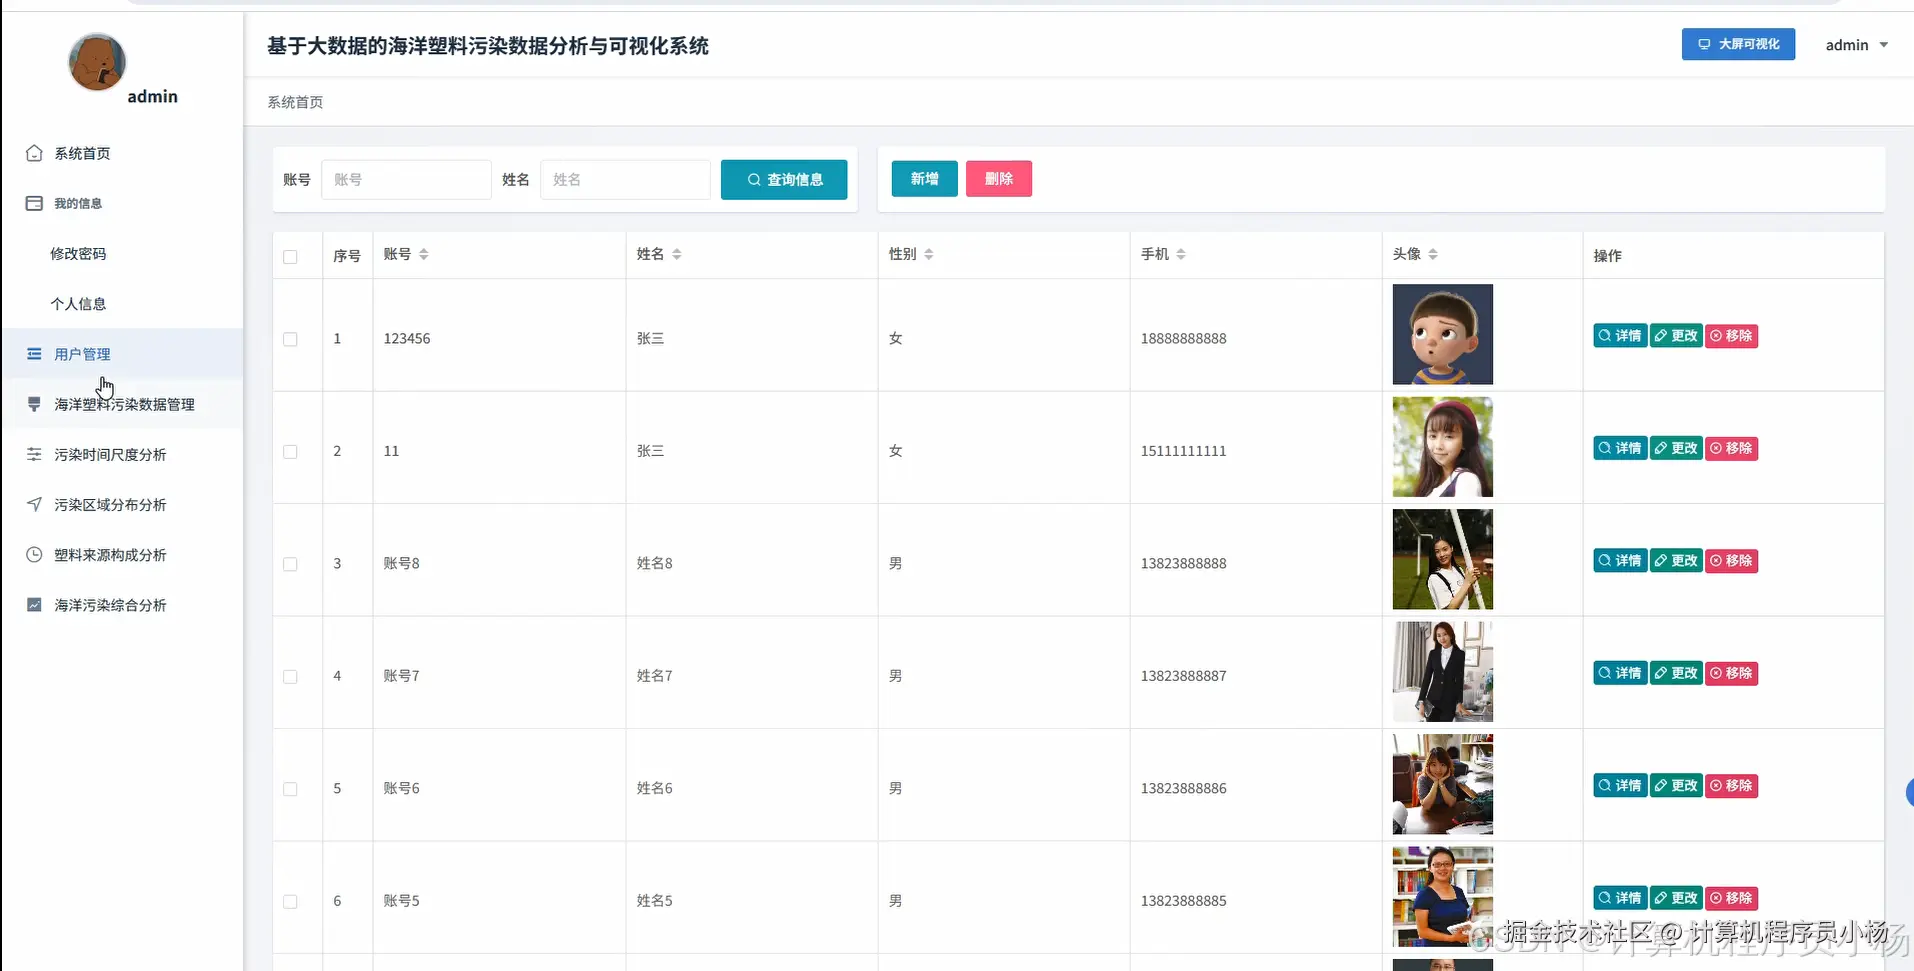Click the list icon beside 用户管理

click(34, 354)
